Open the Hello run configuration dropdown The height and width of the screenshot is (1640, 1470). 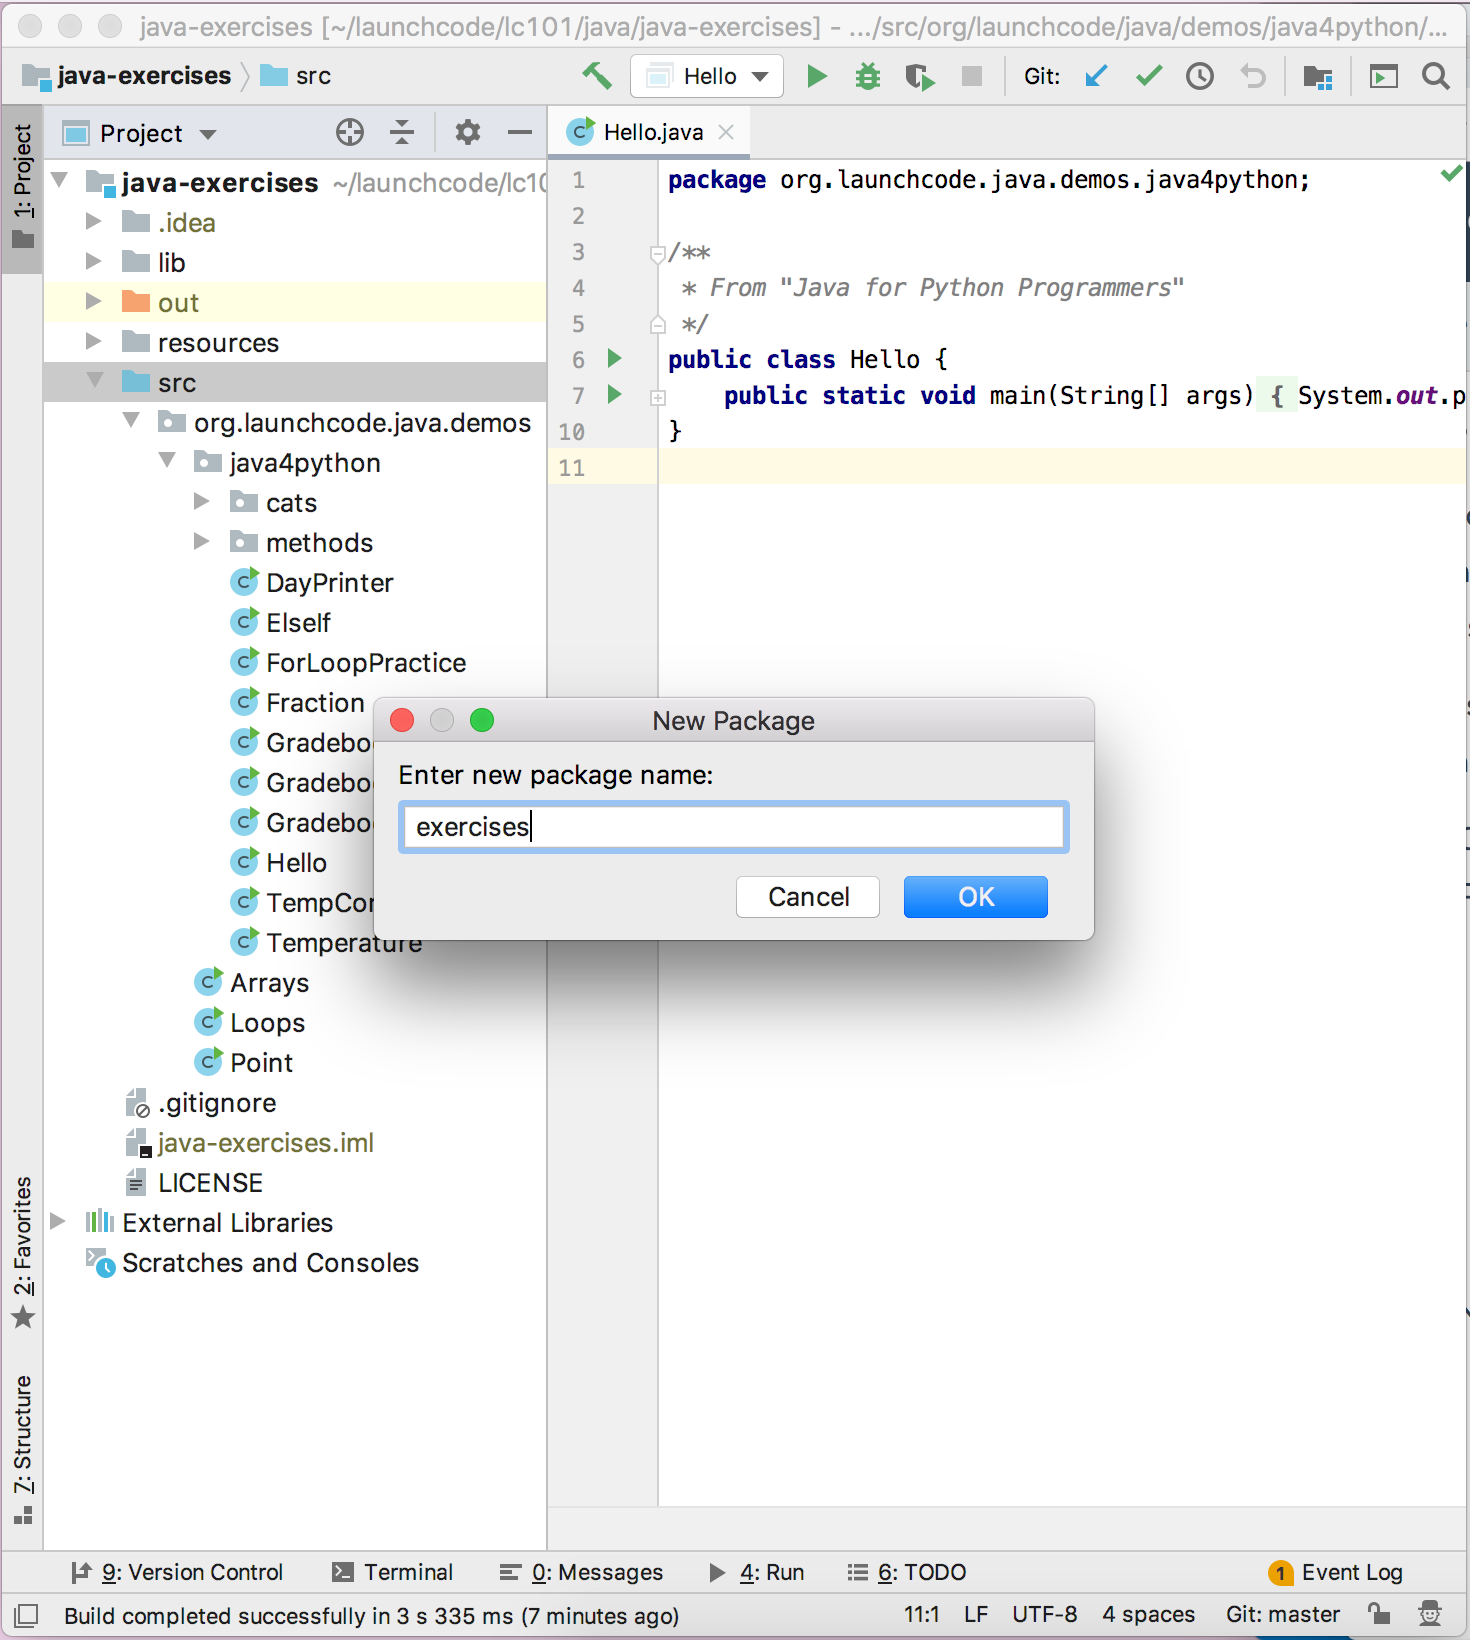point(708,76)
